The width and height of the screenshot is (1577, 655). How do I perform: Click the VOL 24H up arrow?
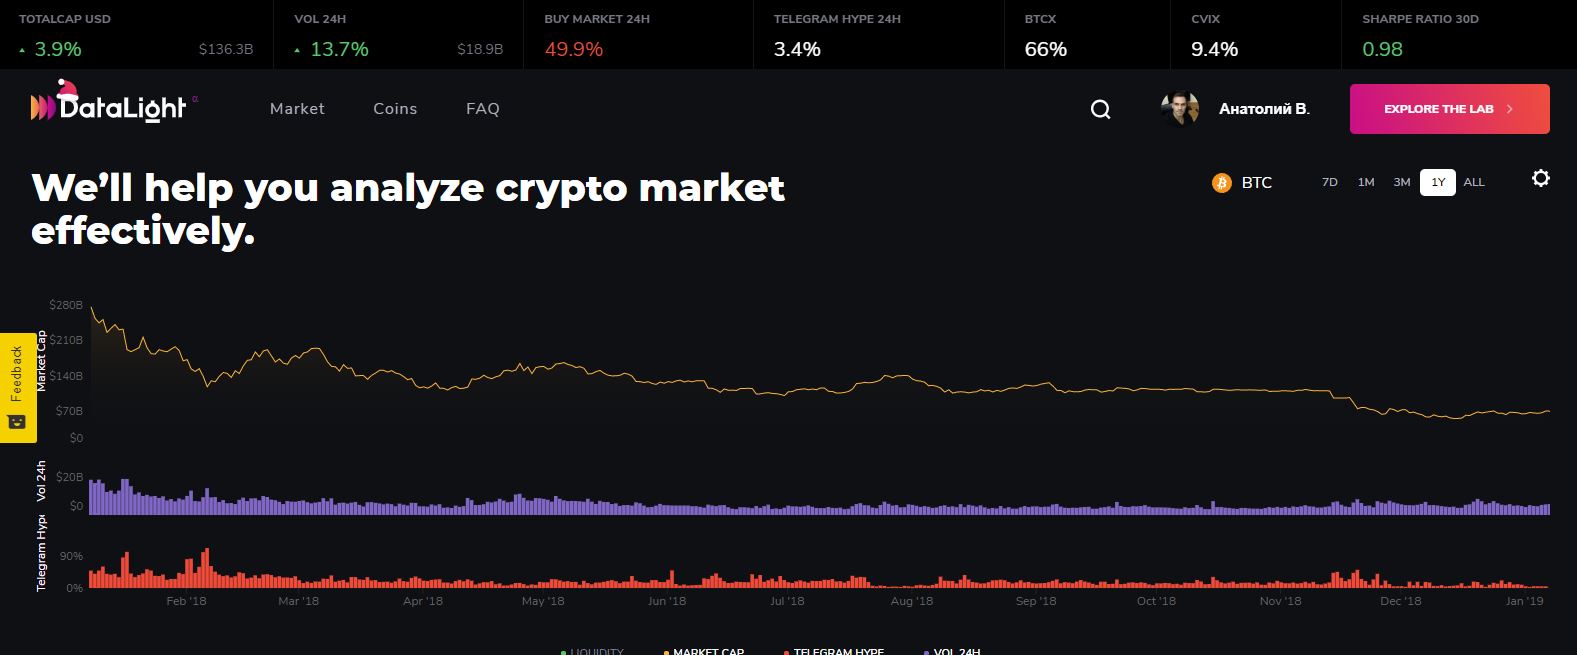point(297,50)
